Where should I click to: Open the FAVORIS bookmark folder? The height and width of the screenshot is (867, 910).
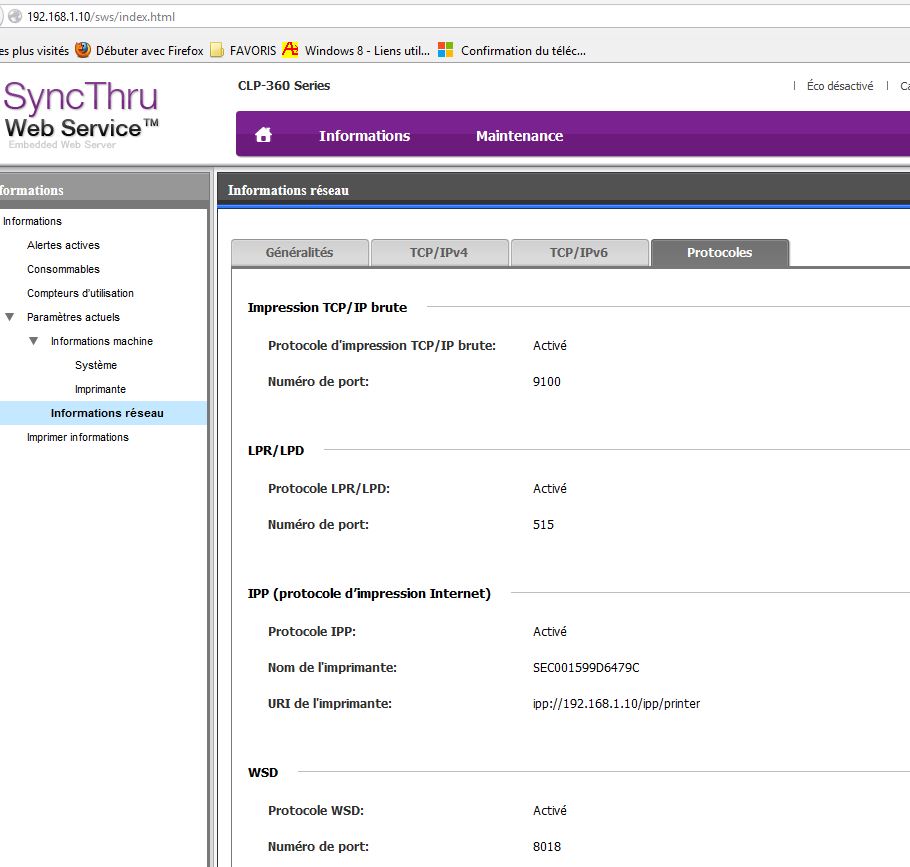click(243, 50)
